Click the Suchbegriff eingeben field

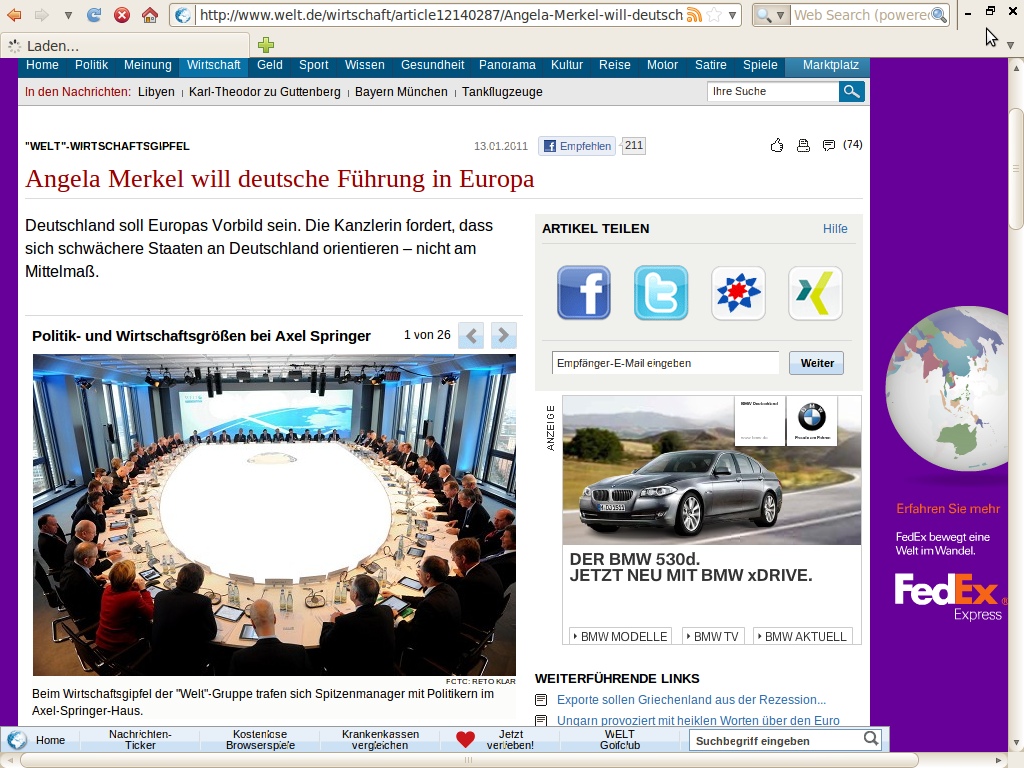(x=776, y=741)
